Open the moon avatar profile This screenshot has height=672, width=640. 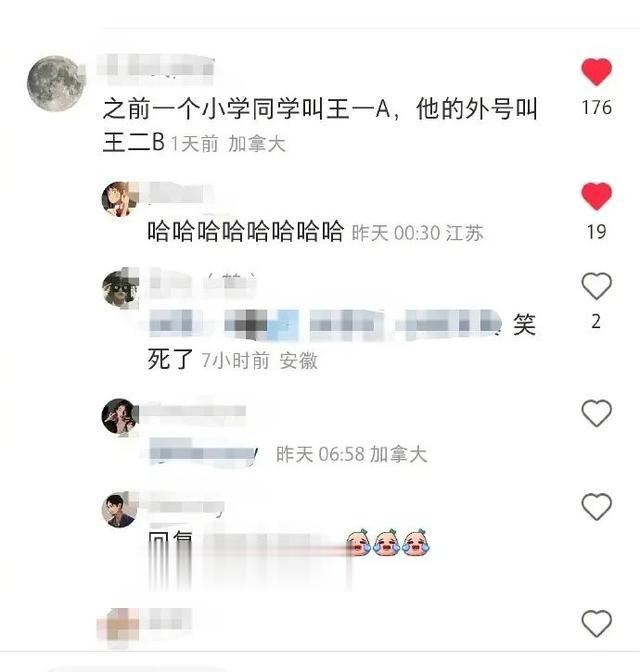click(x=54, y=84)
